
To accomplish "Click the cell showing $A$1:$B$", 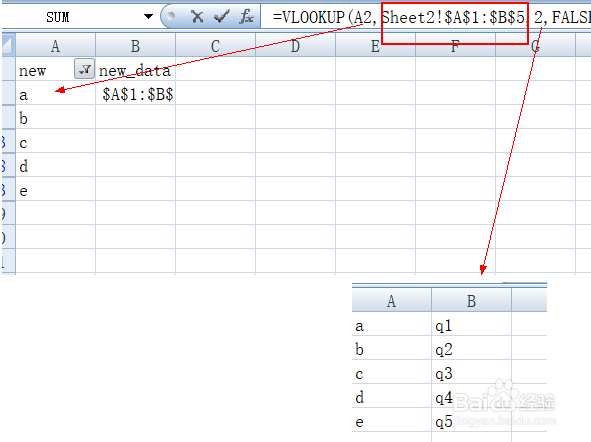I will [135, 94].
